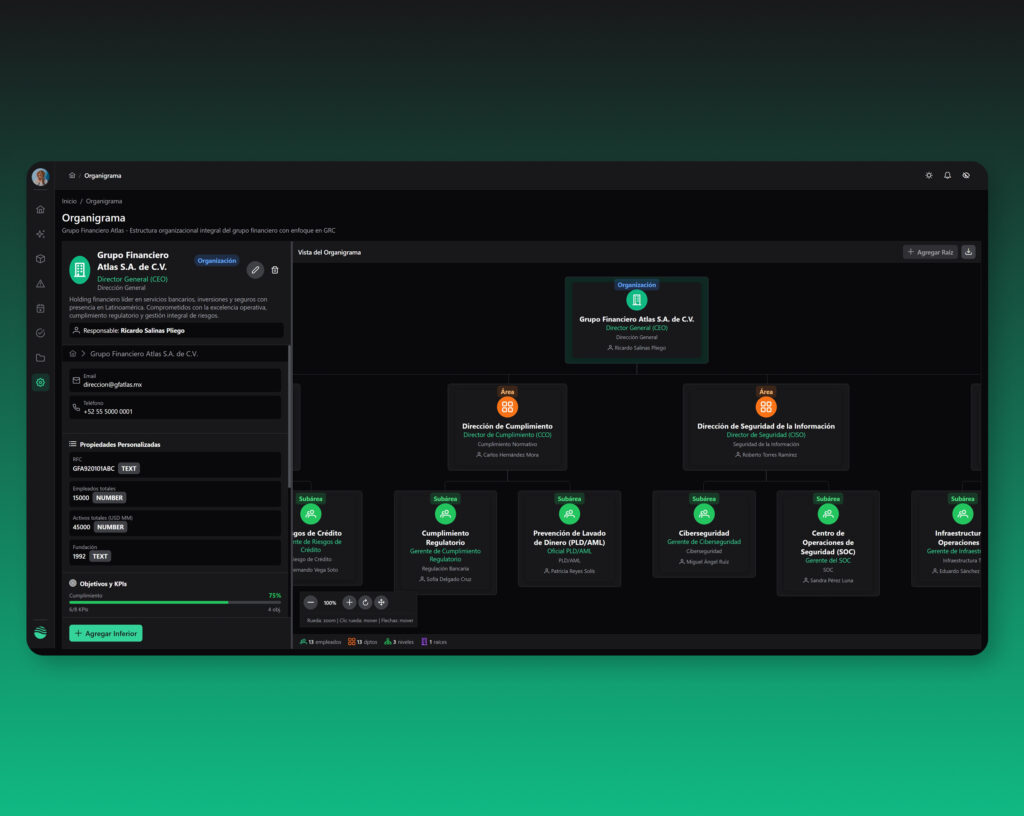Click the Cumplimiento 75% progress bar
The height and width of the screenshot is (816, 1024).
pyautogui.click(x=175, y=603)
